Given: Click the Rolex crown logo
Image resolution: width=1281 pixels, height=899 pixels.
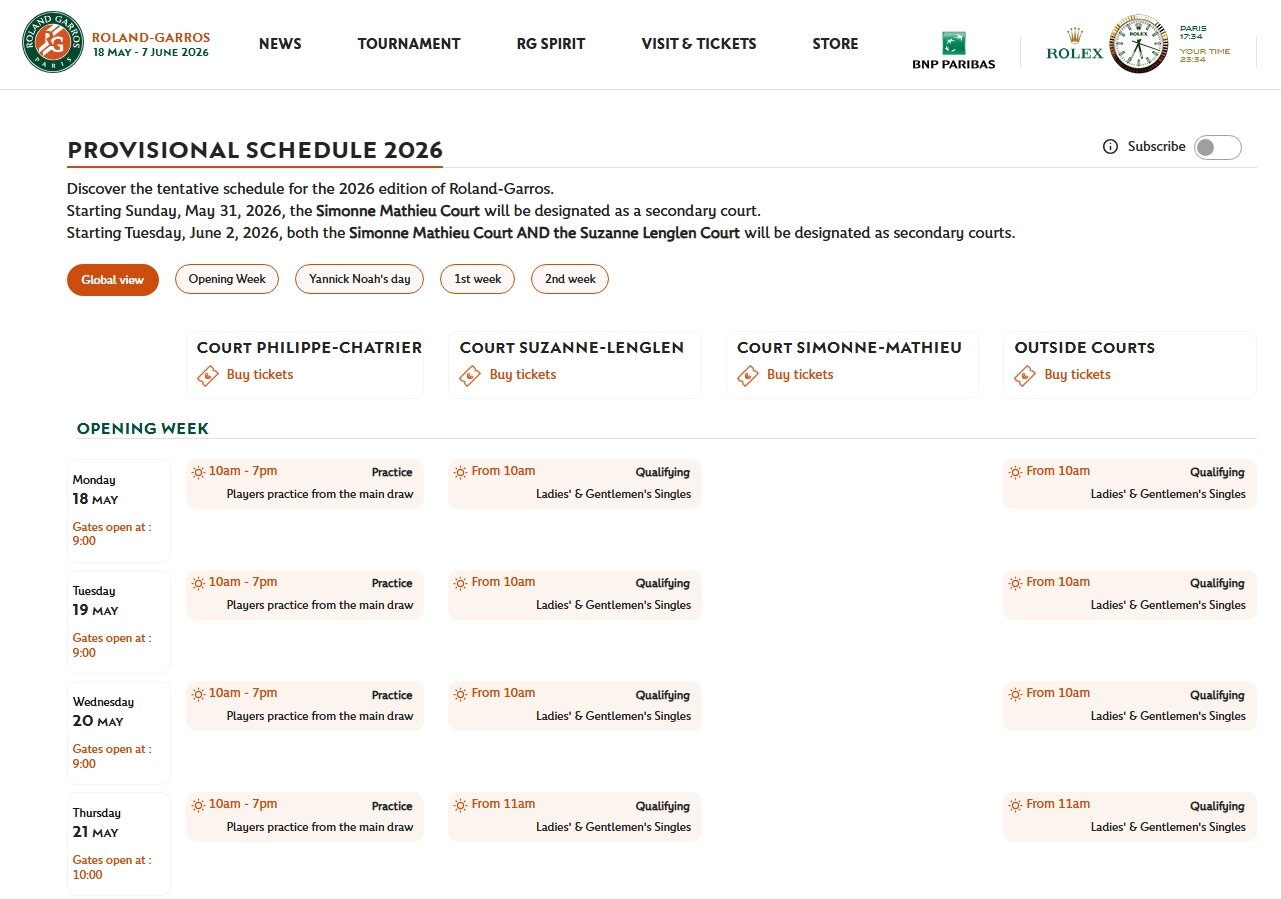Looking at the screenshot, I should pyautogui.click(x=1074, y=45).
